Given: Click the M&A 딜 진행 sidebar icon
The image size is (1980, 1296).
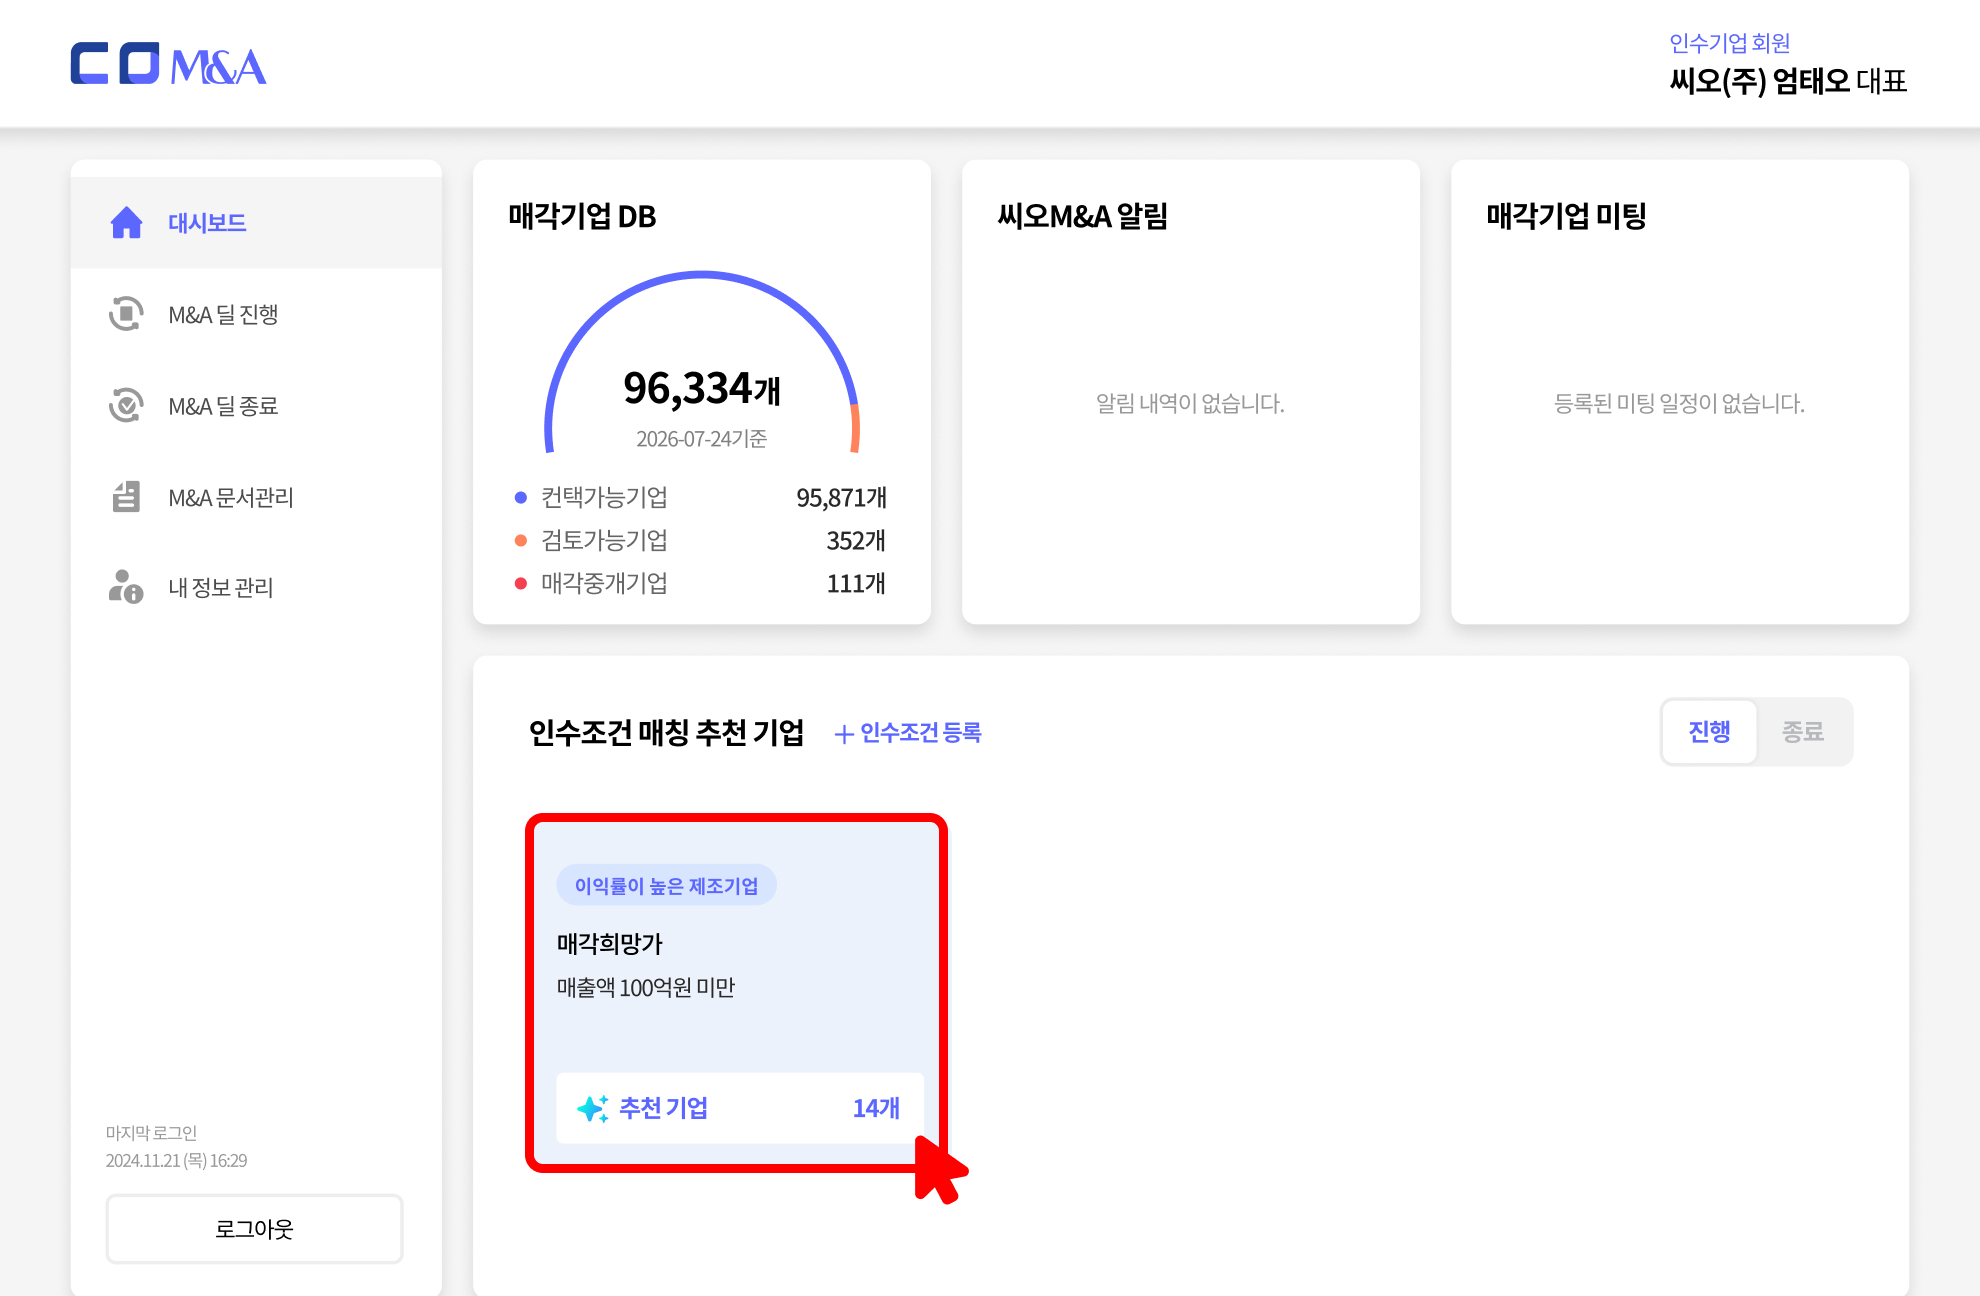Looking at the screenshot, I should click(x=126, y=314).
